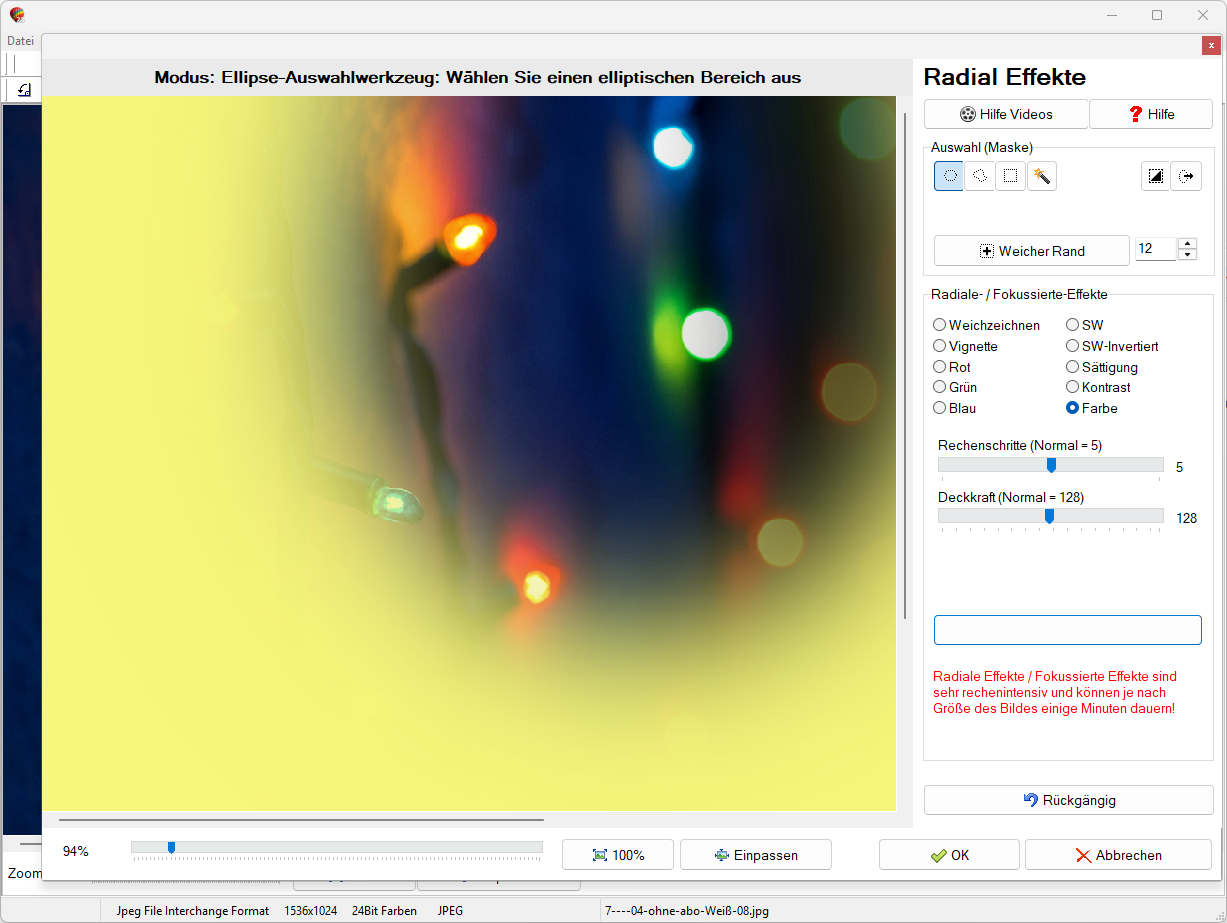Screen dimensions: 1227x923
Task: Select the freehand lasso selection tool
Action: tap(980, 176)
